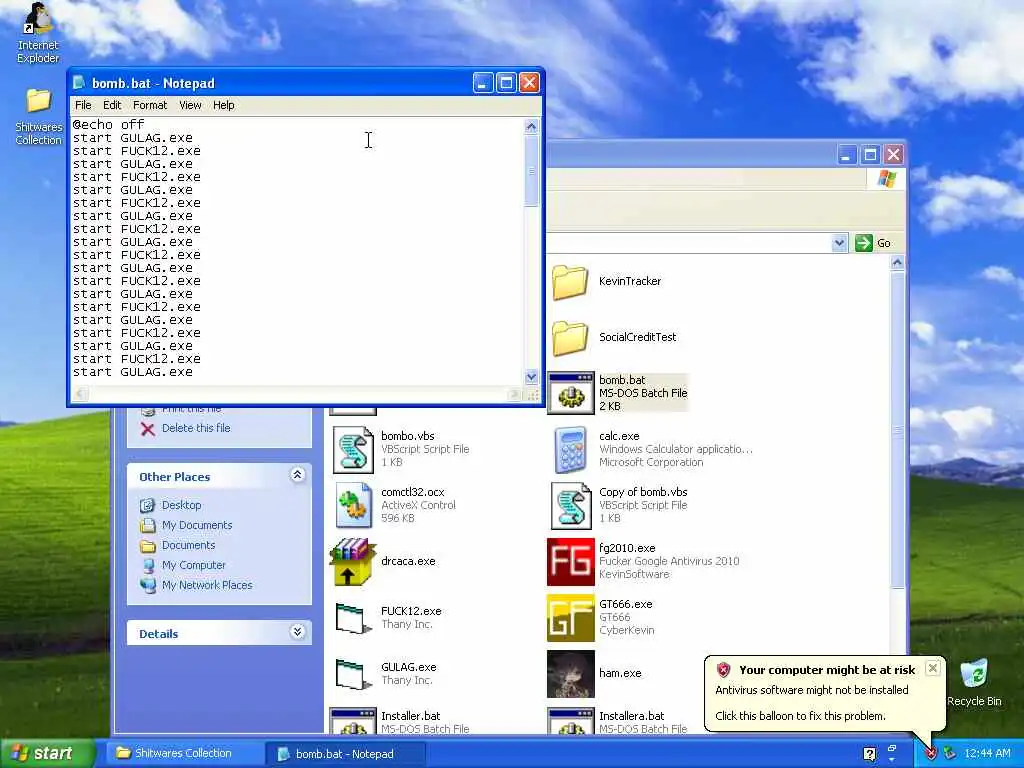Open the Internet Exploder desktop shortcut

38,33
